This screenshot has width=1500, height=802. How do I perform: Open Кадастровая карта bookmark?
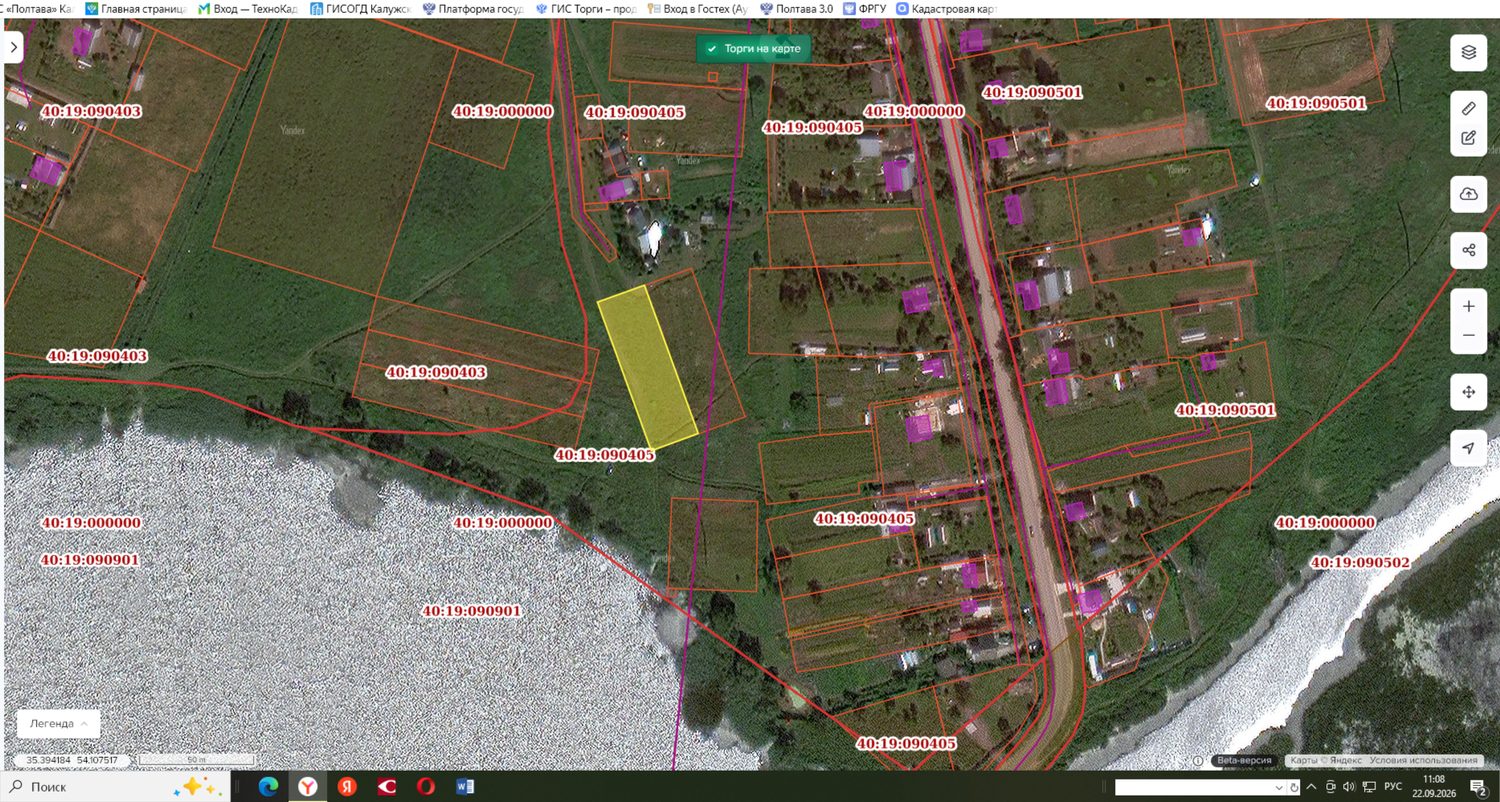tap(947, 8)
